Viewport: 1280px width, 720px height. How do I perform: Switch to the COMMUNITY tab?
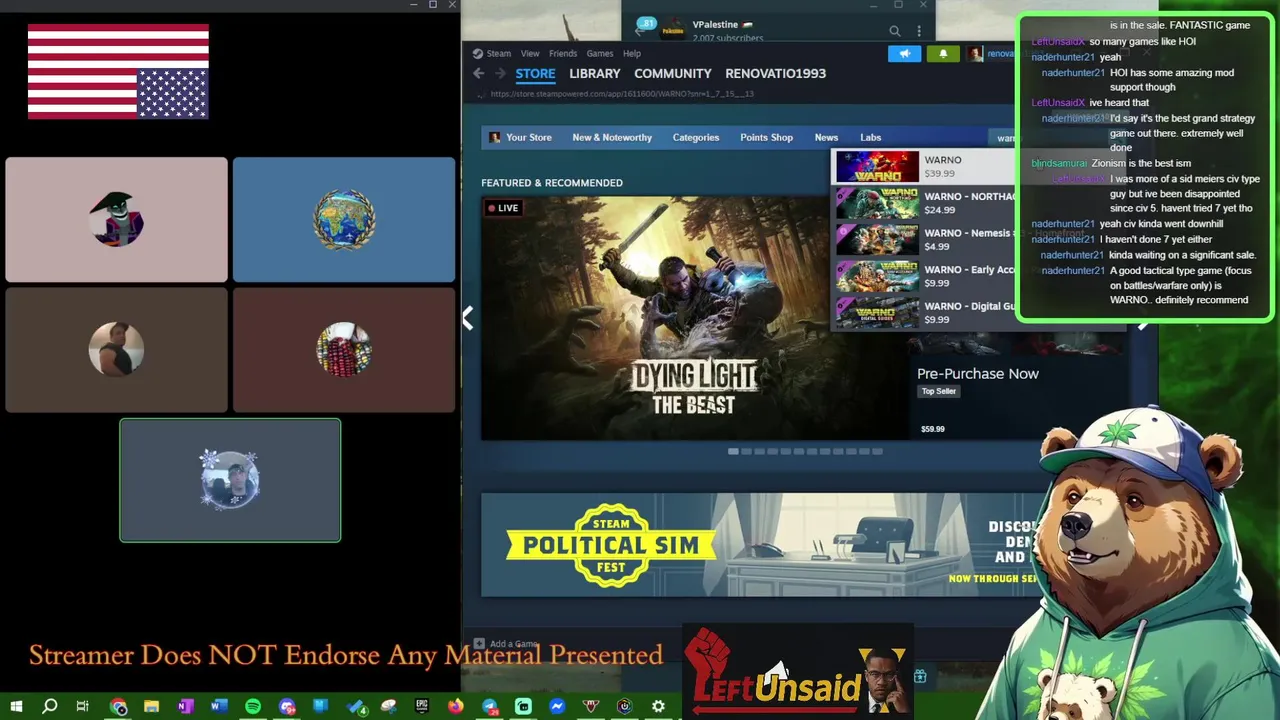click(x=673, y=74)
